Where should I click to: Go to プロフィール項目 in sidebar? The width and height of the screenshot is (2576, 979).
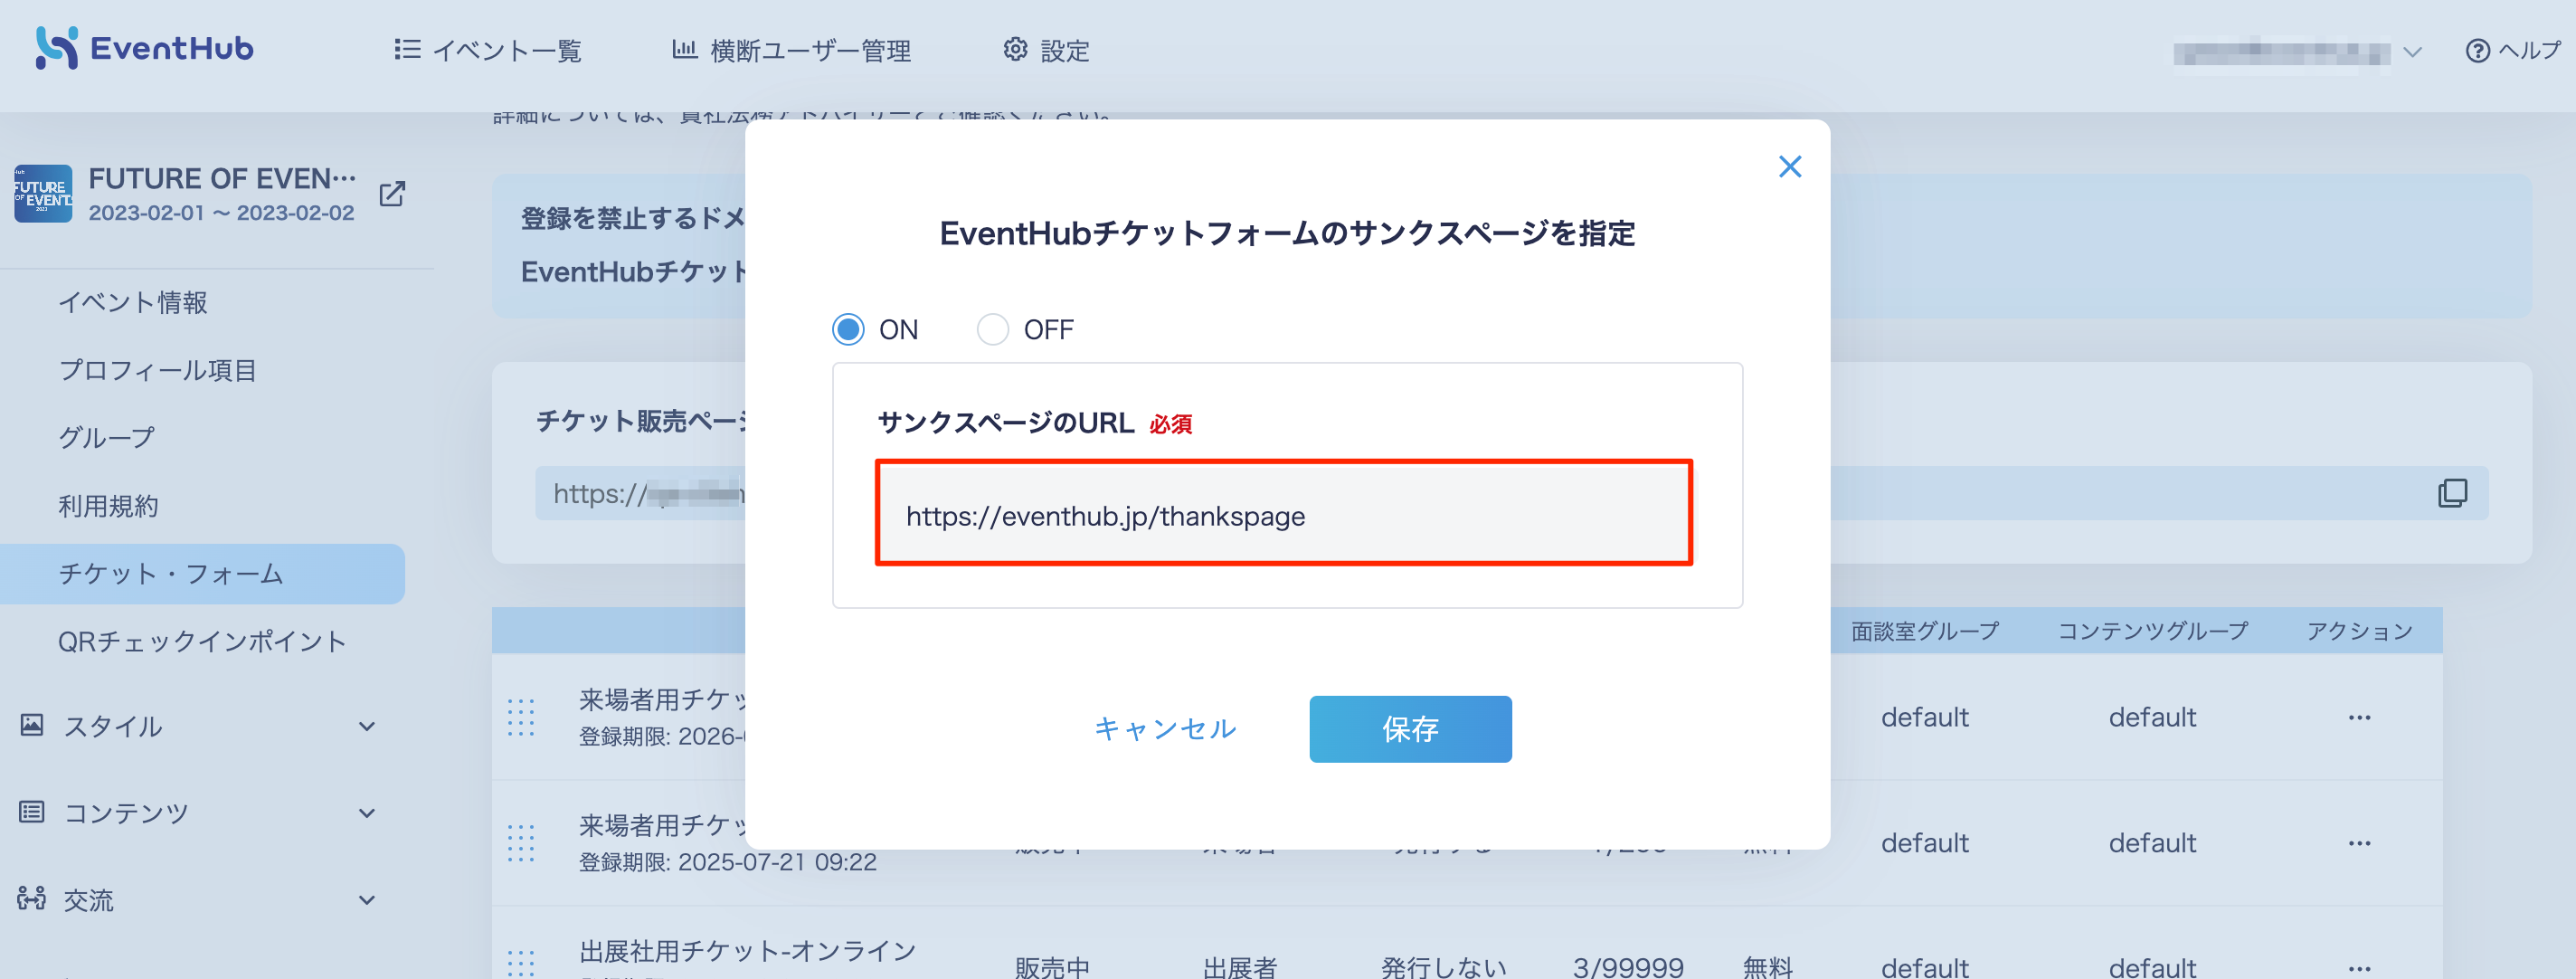[158, 370]
